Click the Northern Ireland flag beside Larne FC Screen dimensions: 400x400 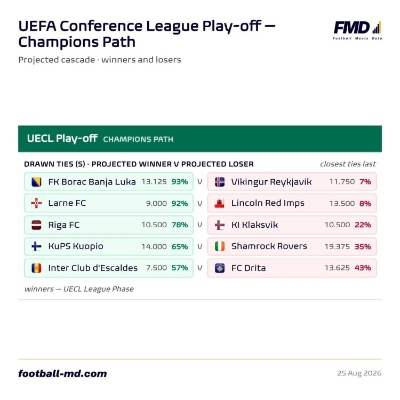click(36, 203)
